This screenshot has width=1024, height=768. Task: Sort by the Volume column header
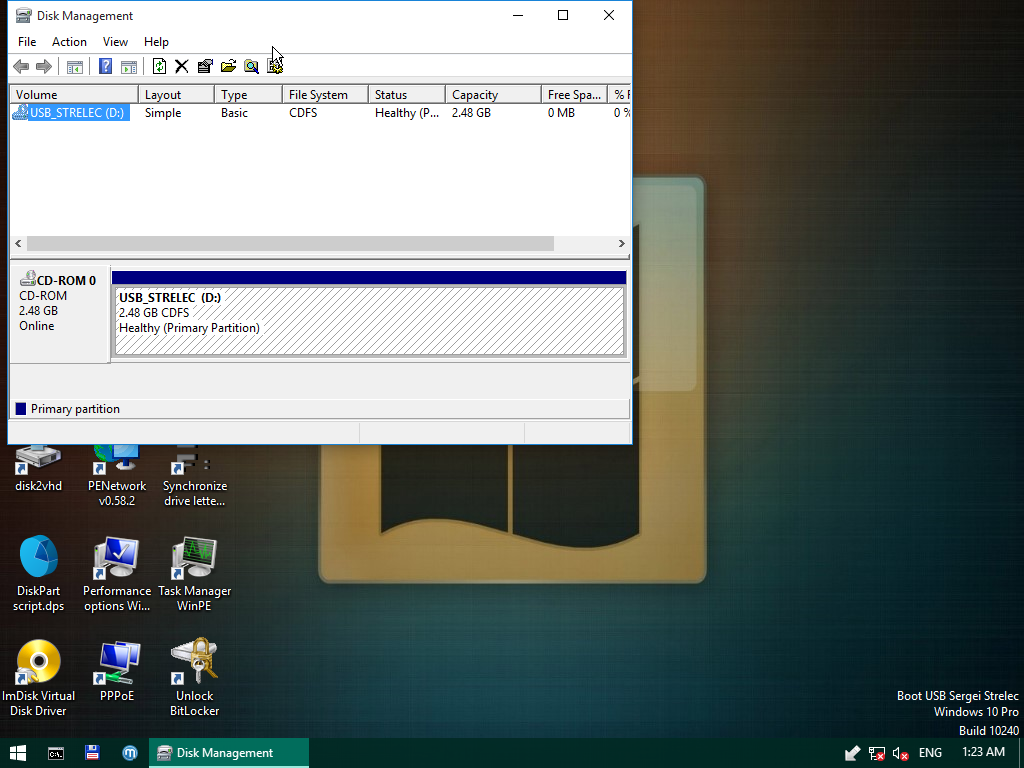(74, 95)
